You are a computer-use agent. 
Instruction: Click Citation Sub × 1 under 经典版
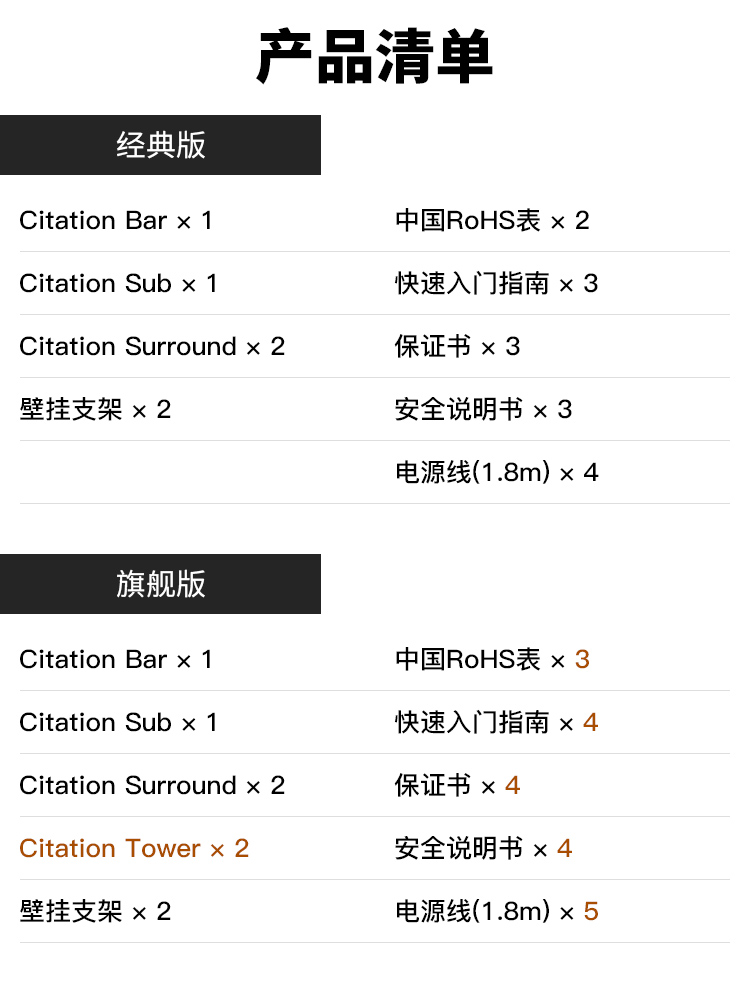pos(118,283)
